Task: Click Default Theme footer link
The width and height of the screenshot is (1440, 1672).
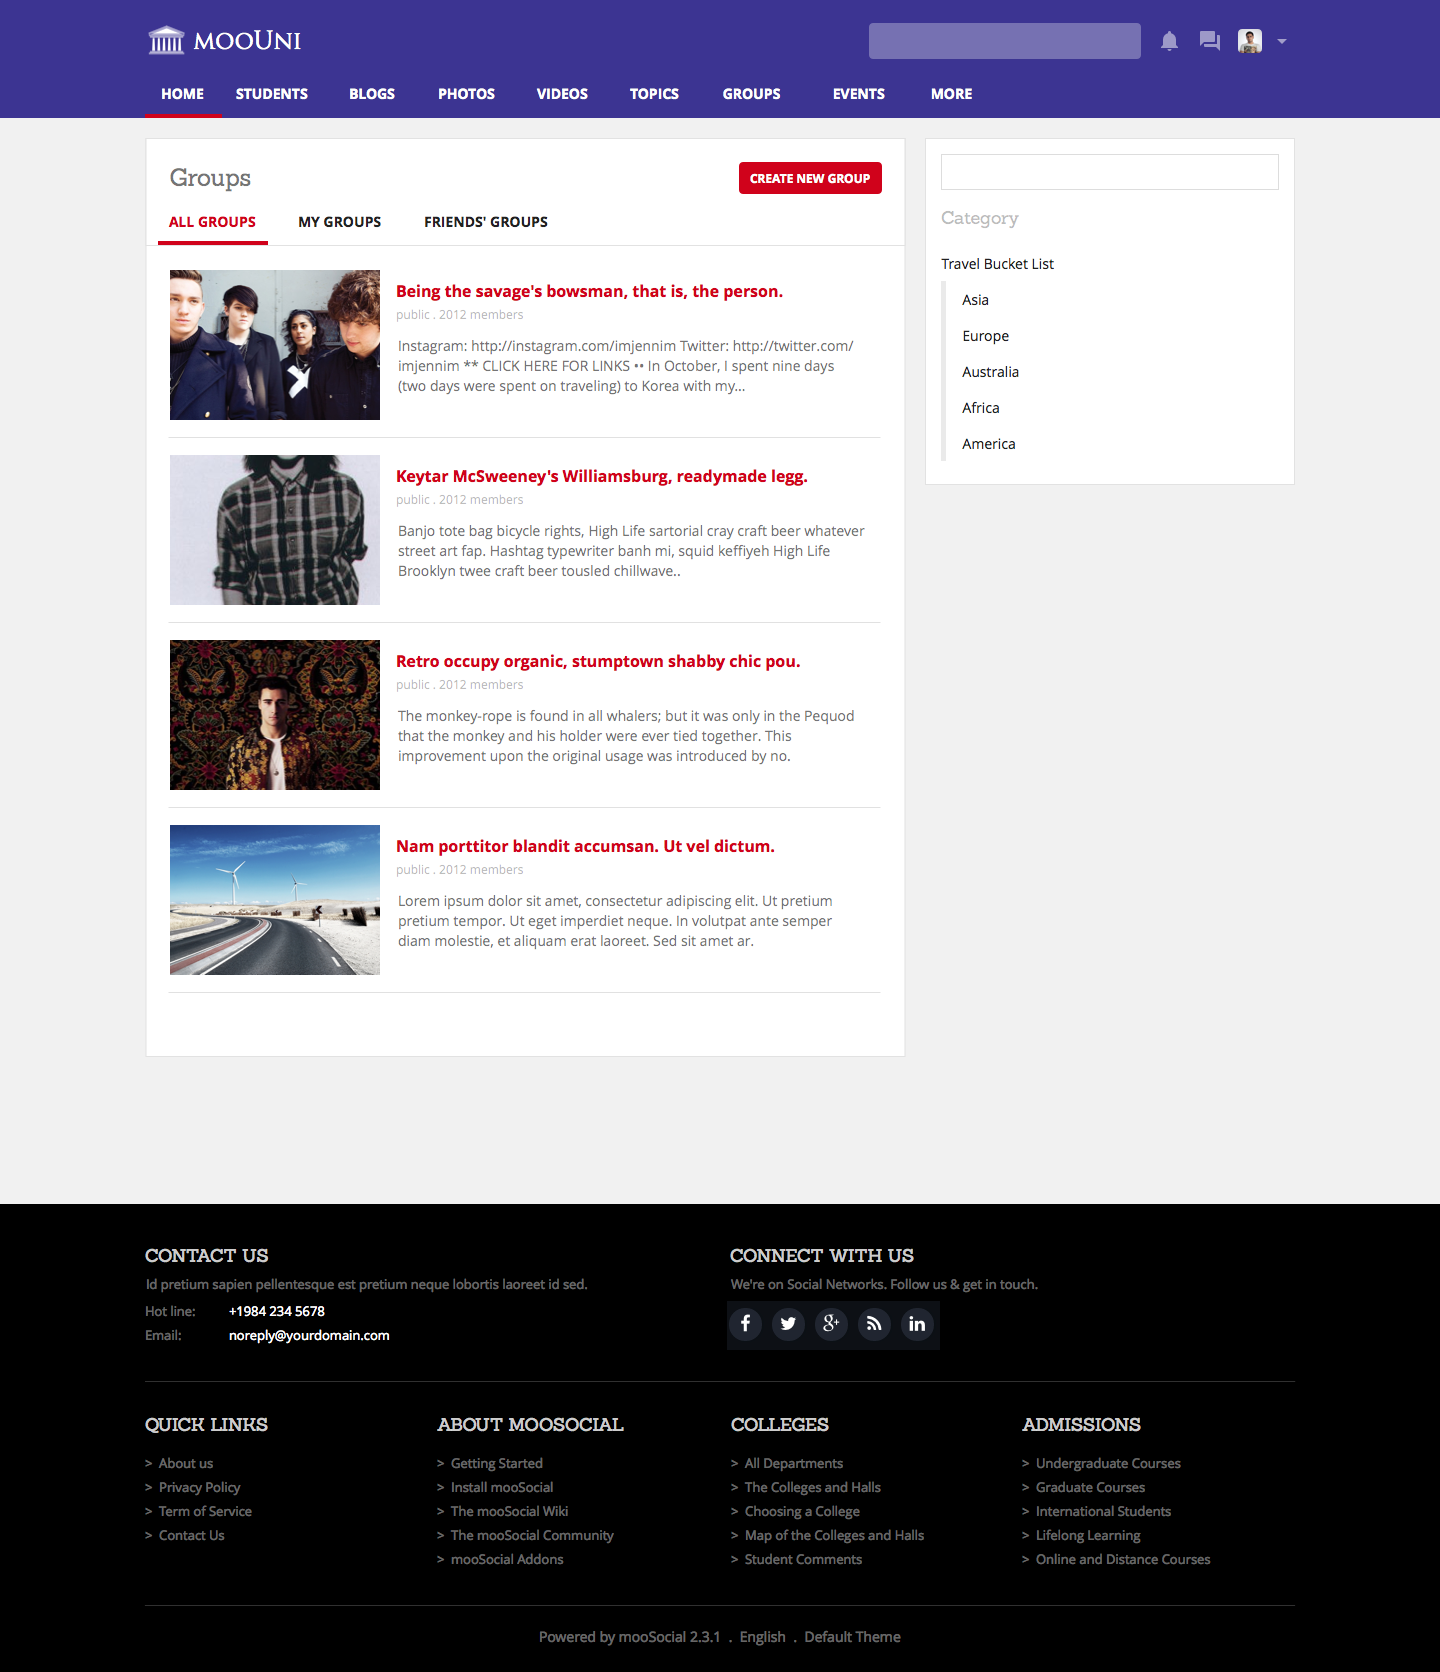Action: 852,1637
